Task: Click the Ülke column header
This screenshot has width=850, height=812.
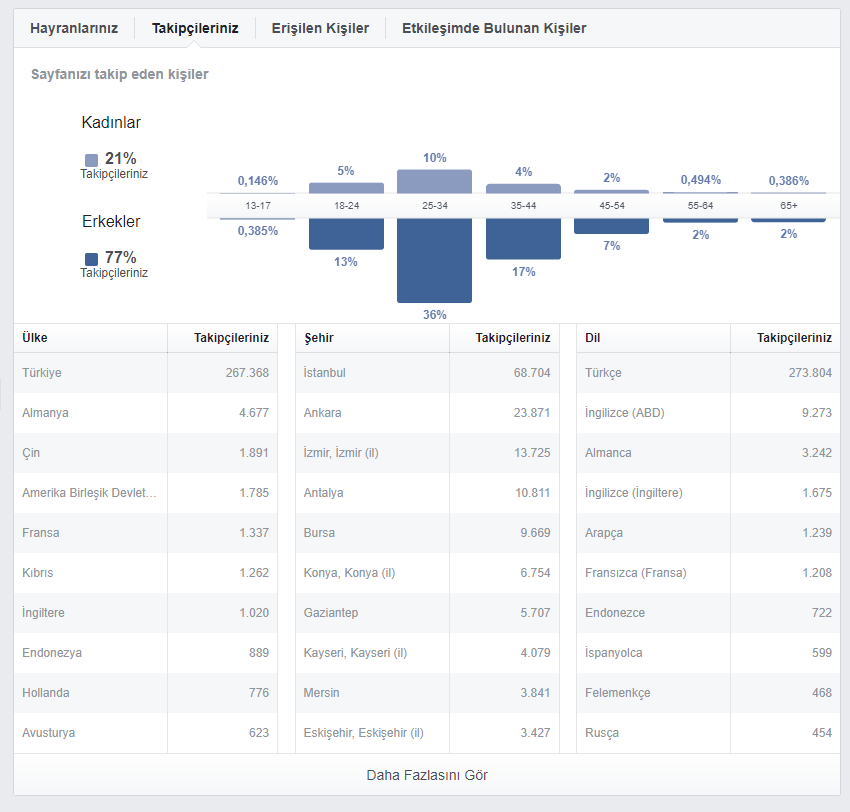Action: (35, 338)
